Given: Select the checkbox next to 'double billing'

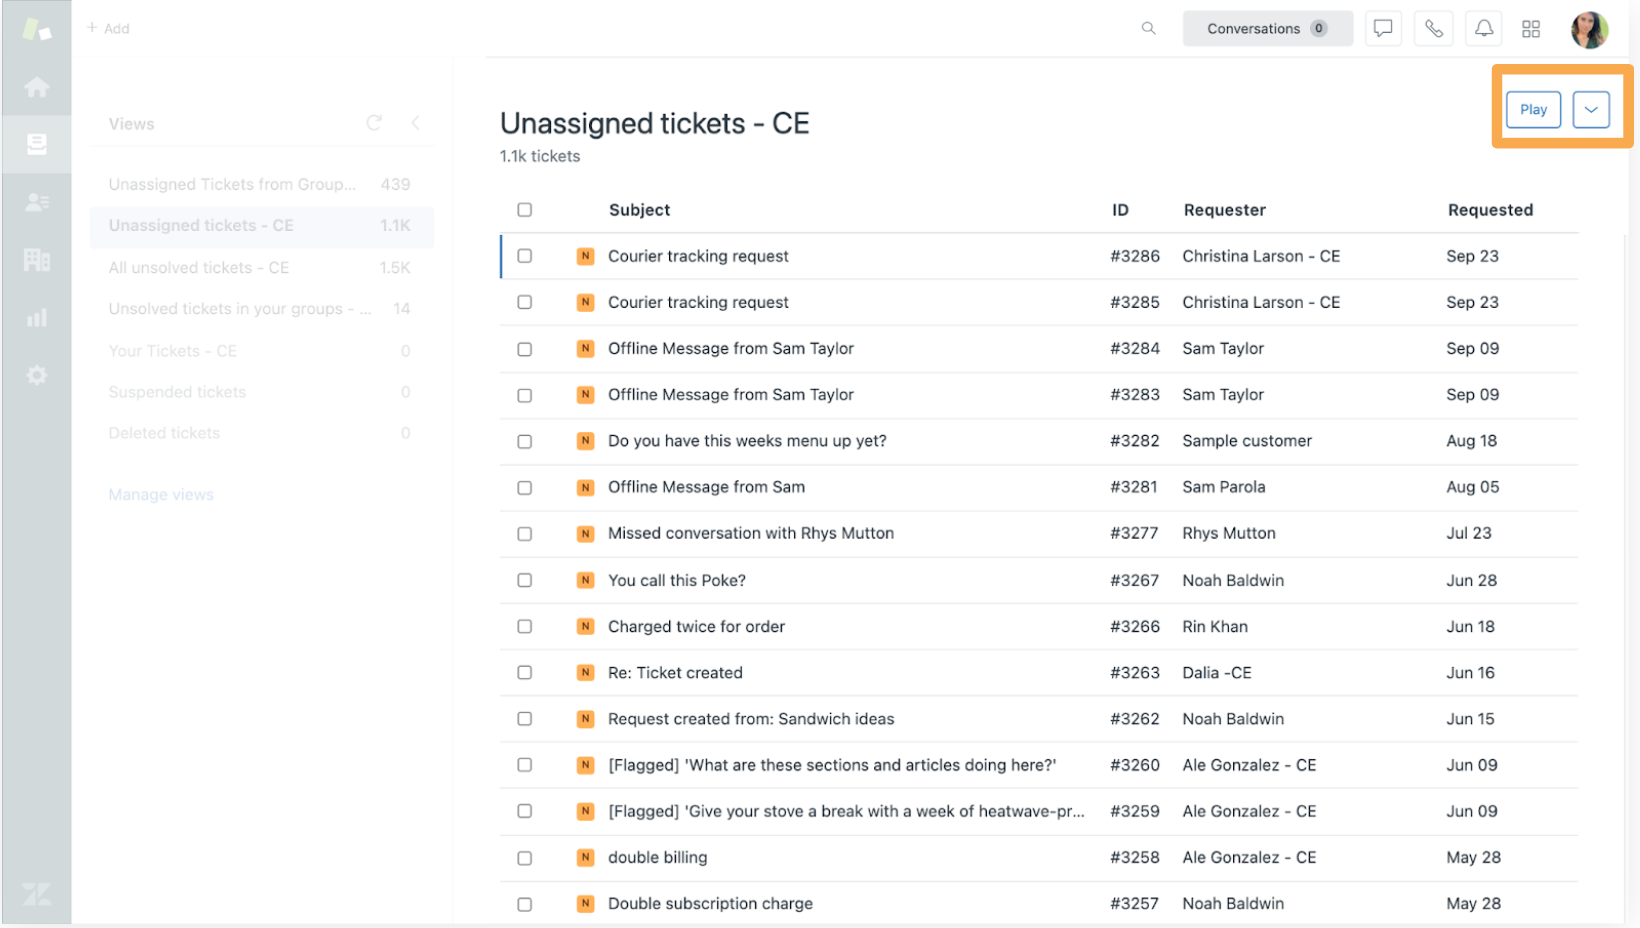Looking at the screenshot, I should pos(524,857).
